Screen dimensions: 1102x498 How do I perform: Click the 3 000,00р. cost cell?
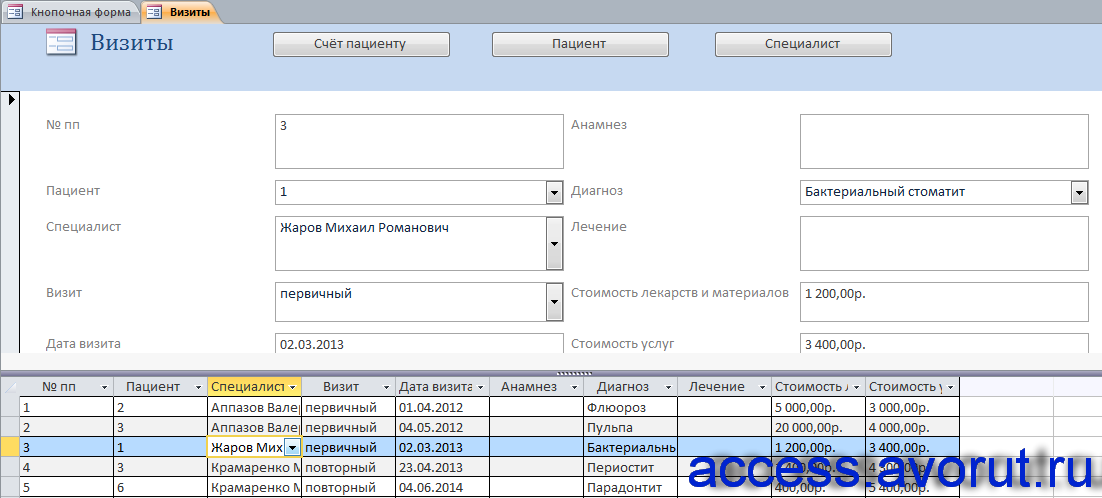pyautogui.click(x=912, y=407)
